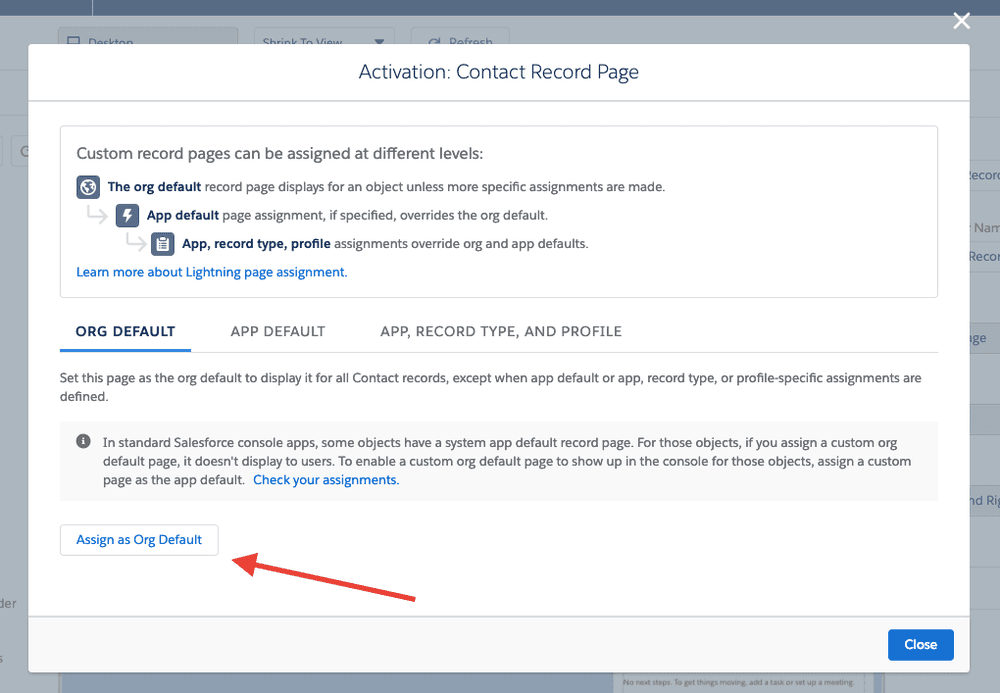Click Assign as Org Default
This screenshot has width=1000, height=693.
(x=138, y=539)
